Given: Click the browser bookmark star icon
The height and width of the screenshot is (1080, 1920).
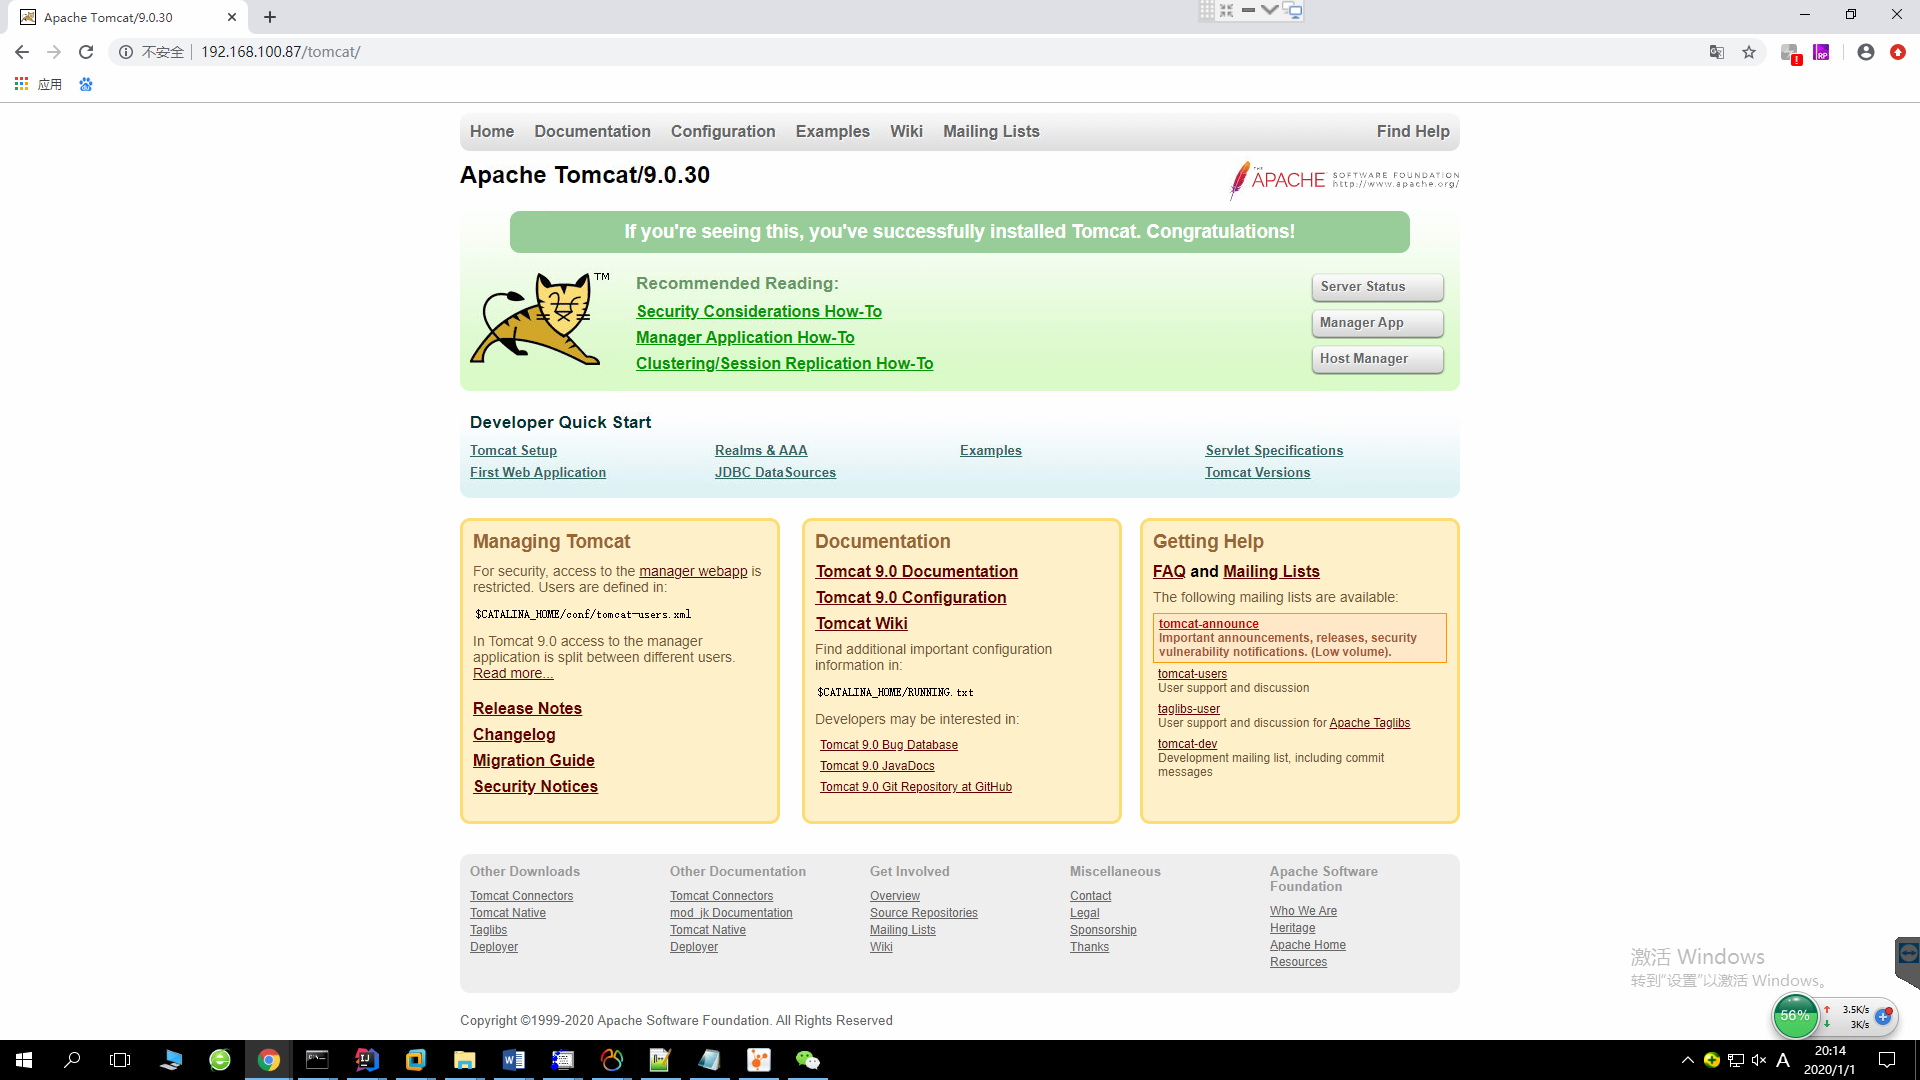Looking at the screenshot, I should click(x=1749, y=51).
